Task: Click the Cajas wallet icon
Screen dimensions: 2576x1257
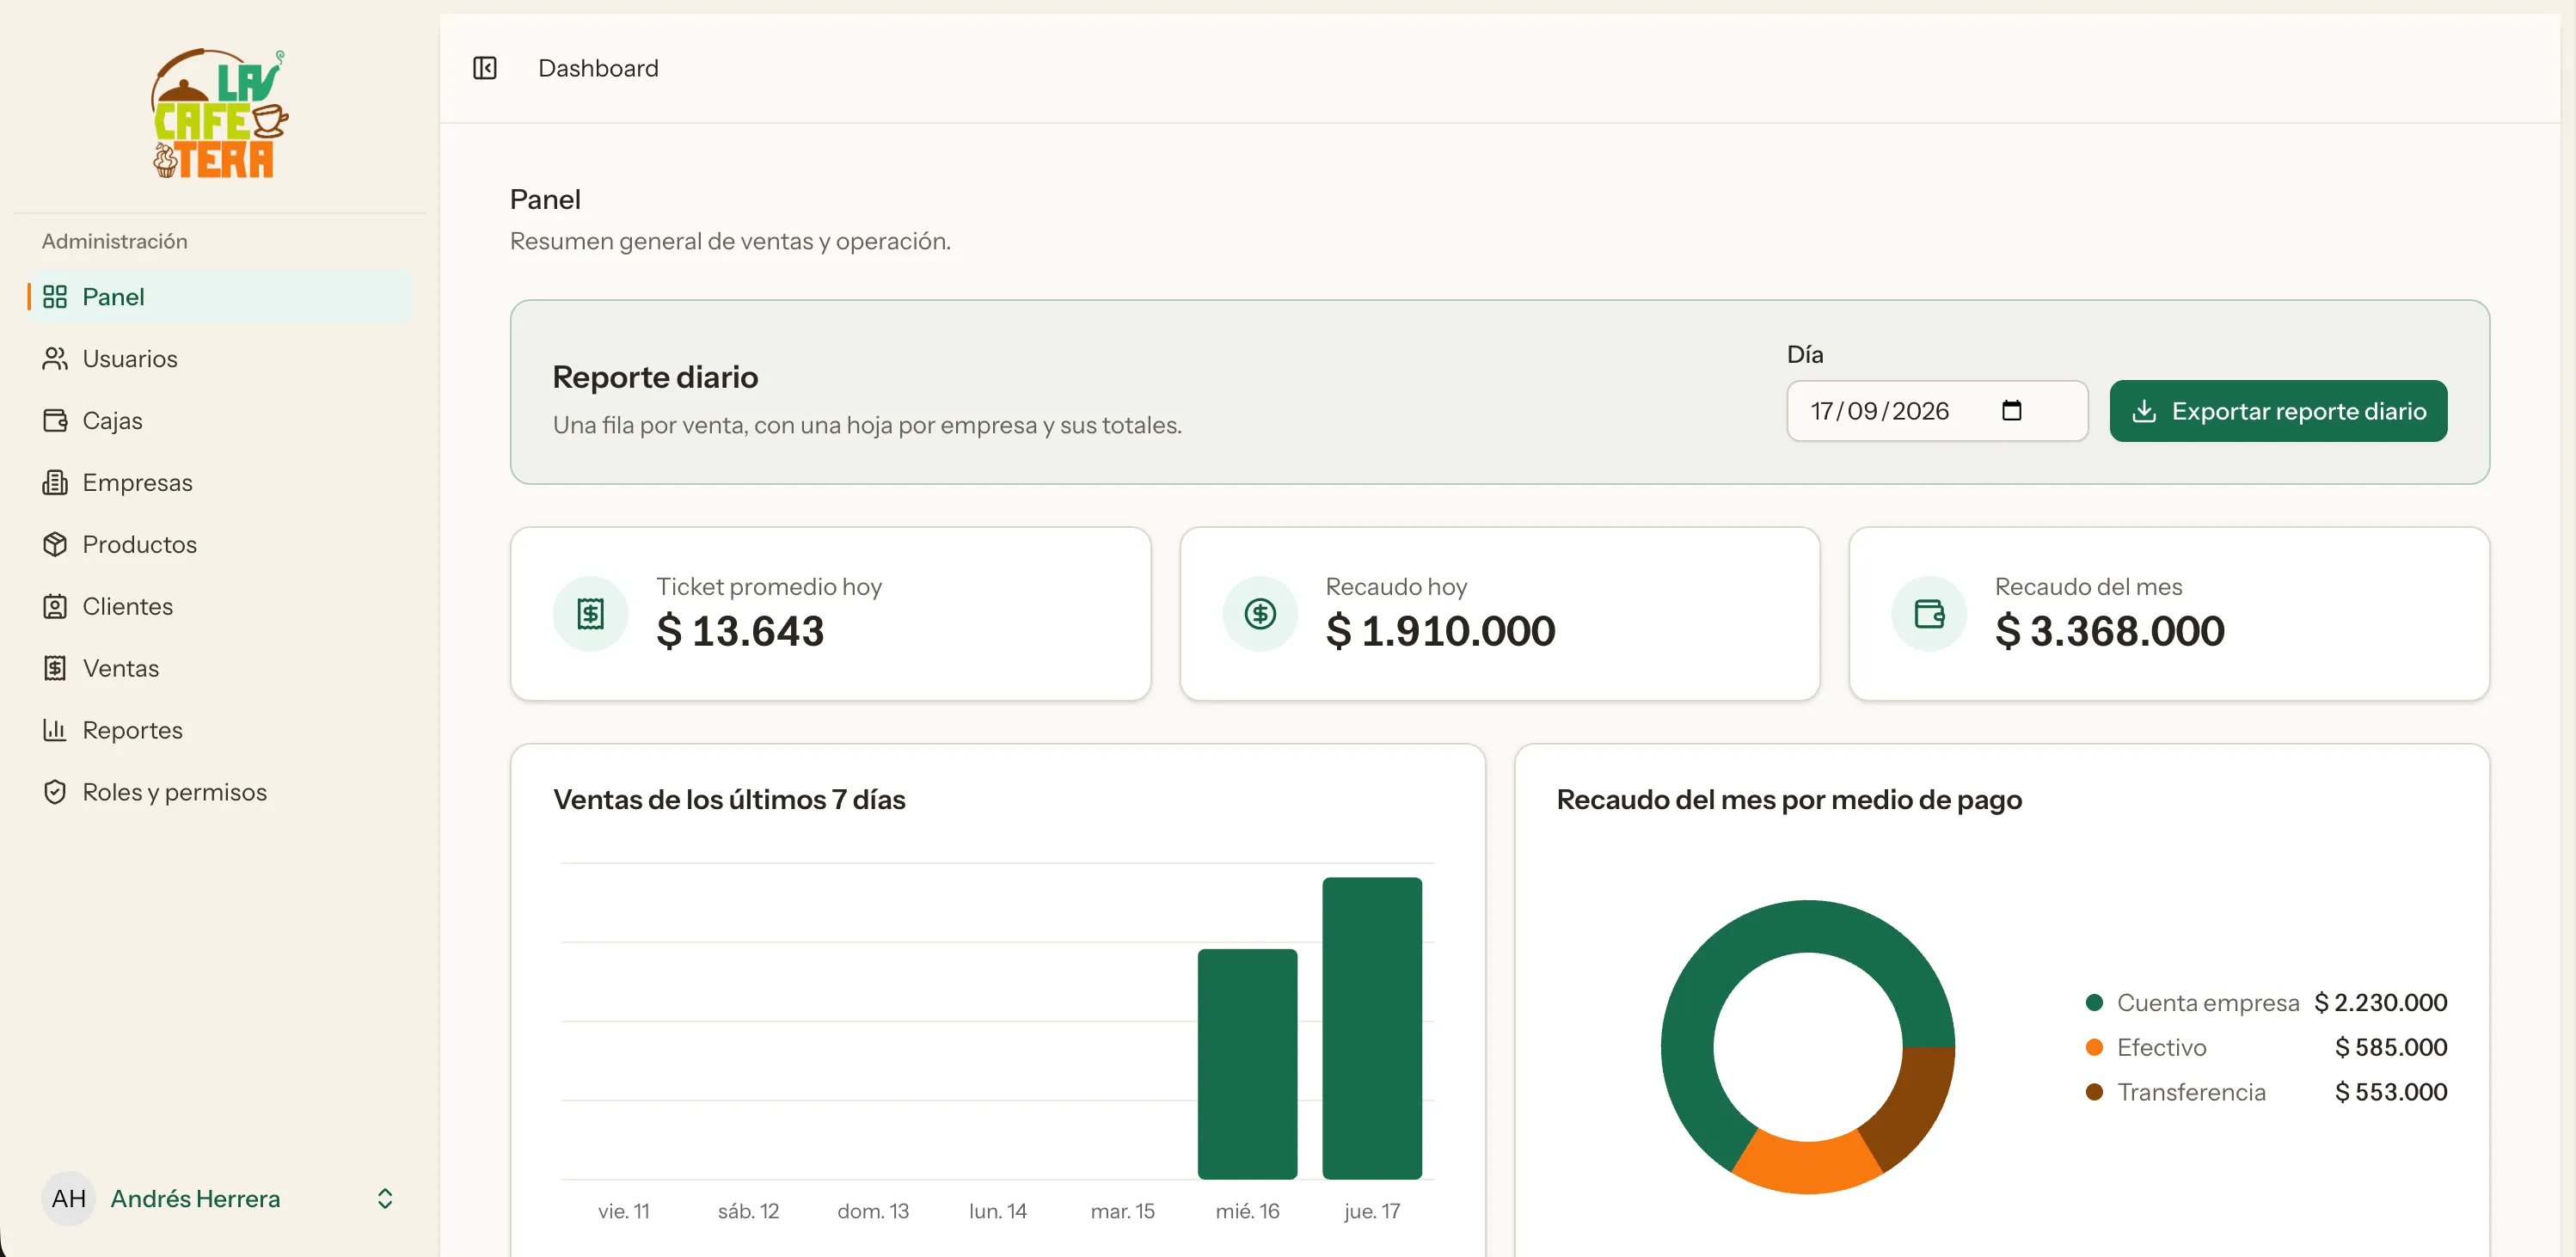Action: coord(55,421)
